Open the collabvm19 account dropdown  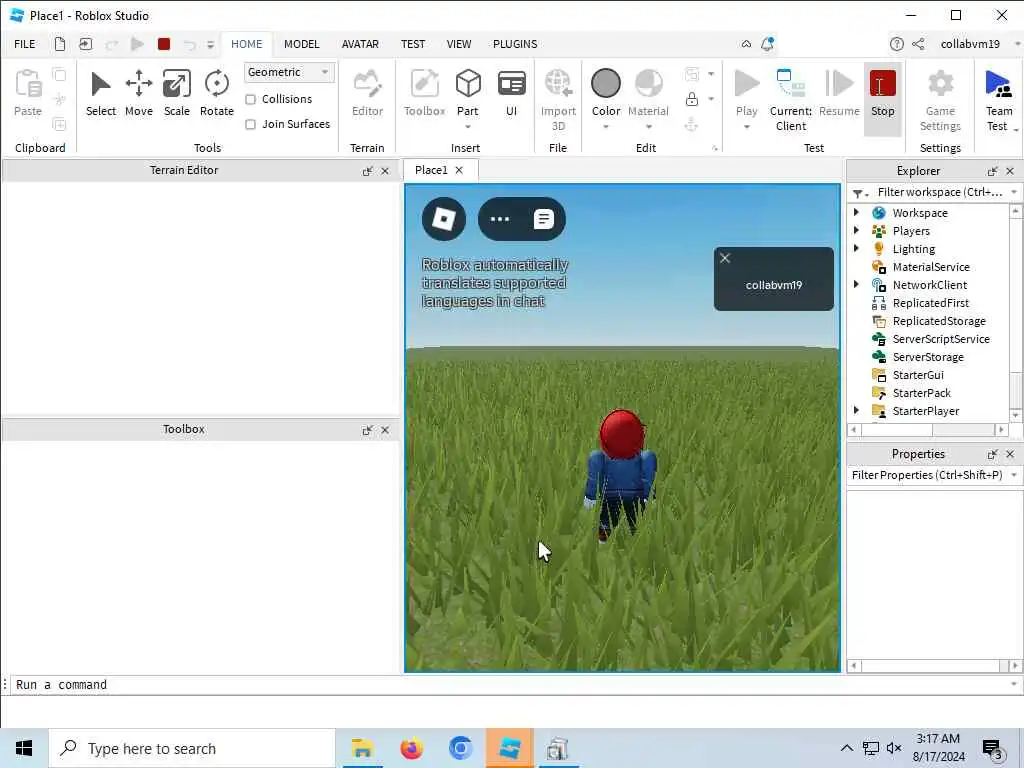click(1017, 44)
